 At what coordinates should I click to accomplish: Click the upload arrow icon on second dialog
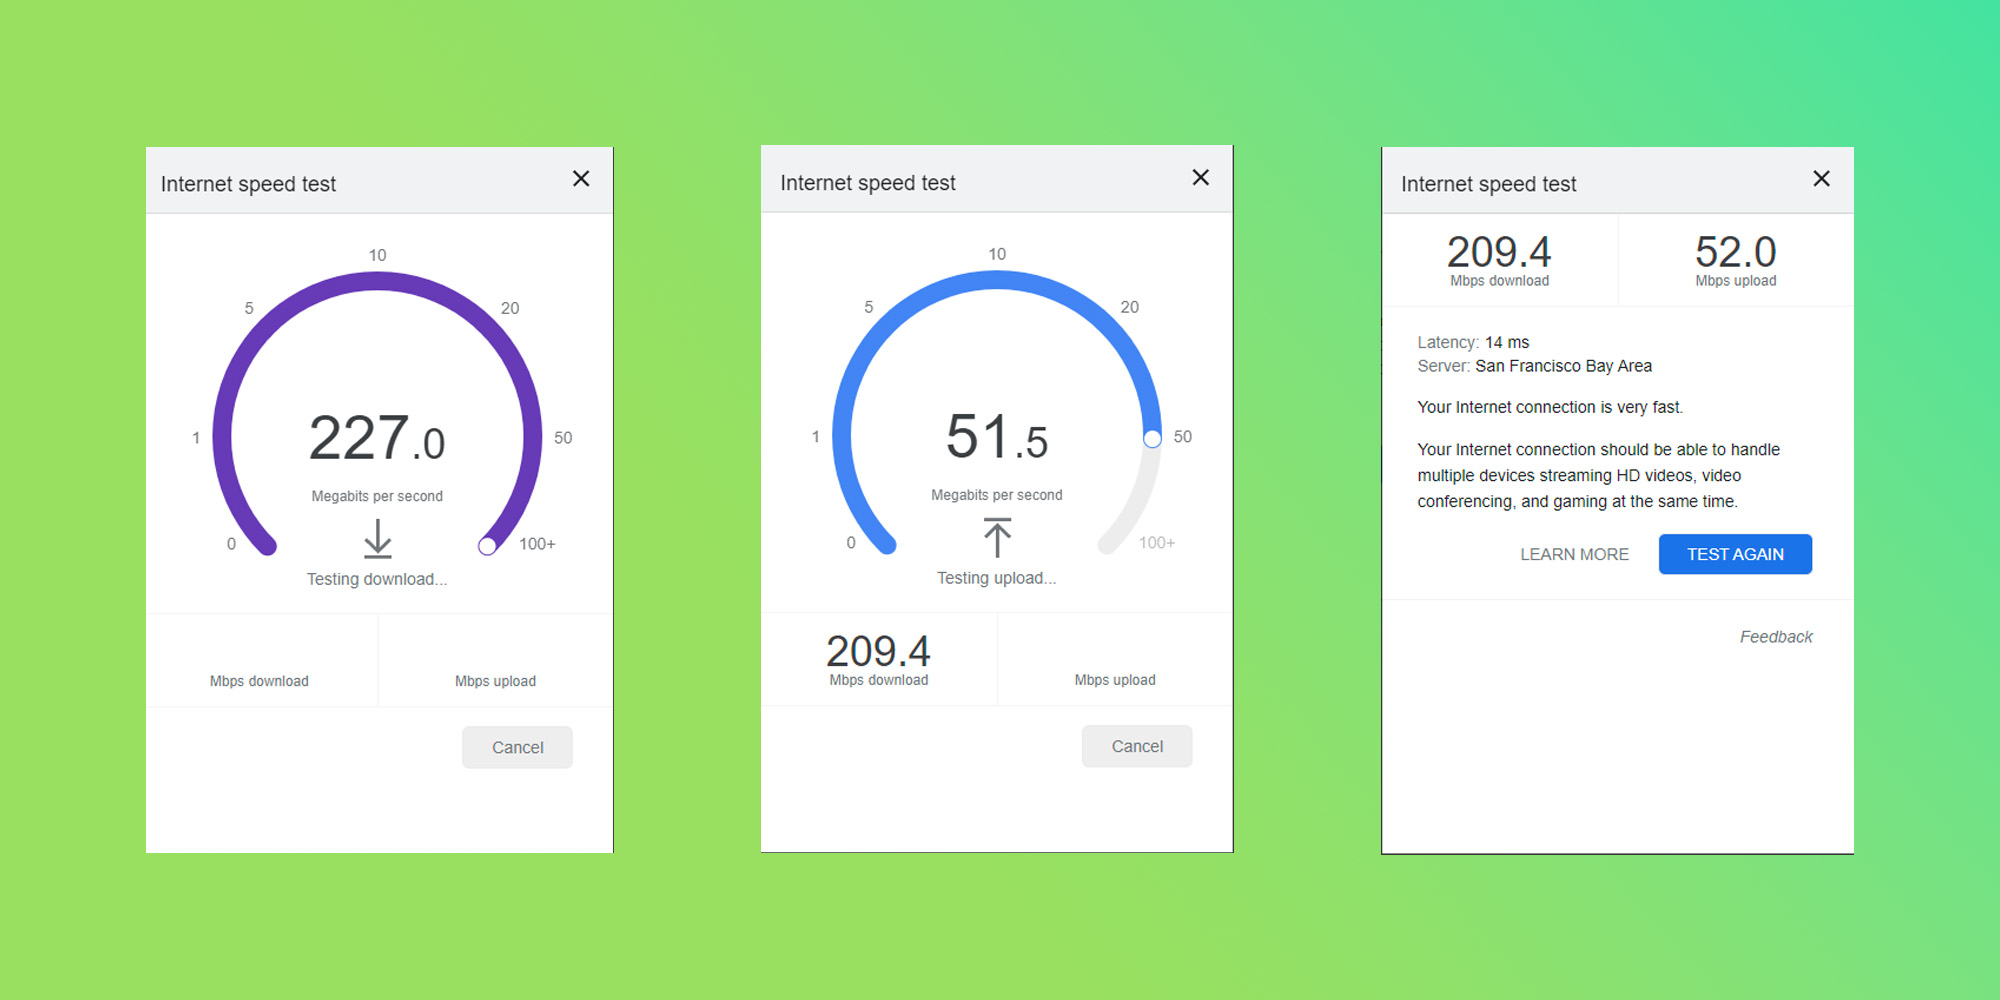pos(997,538)
